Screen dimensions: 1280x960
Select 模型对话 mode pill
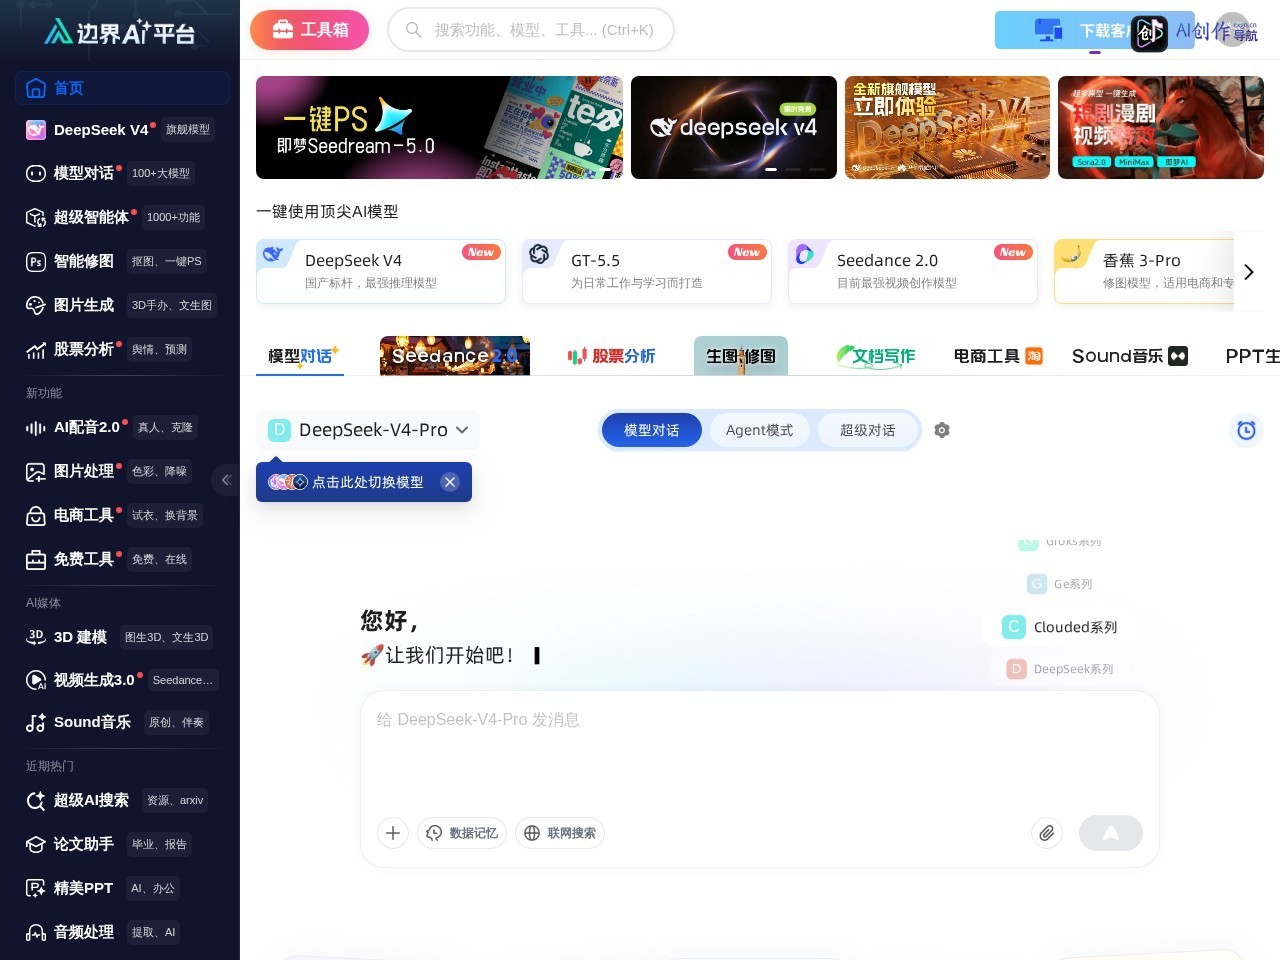coord(651,430)
